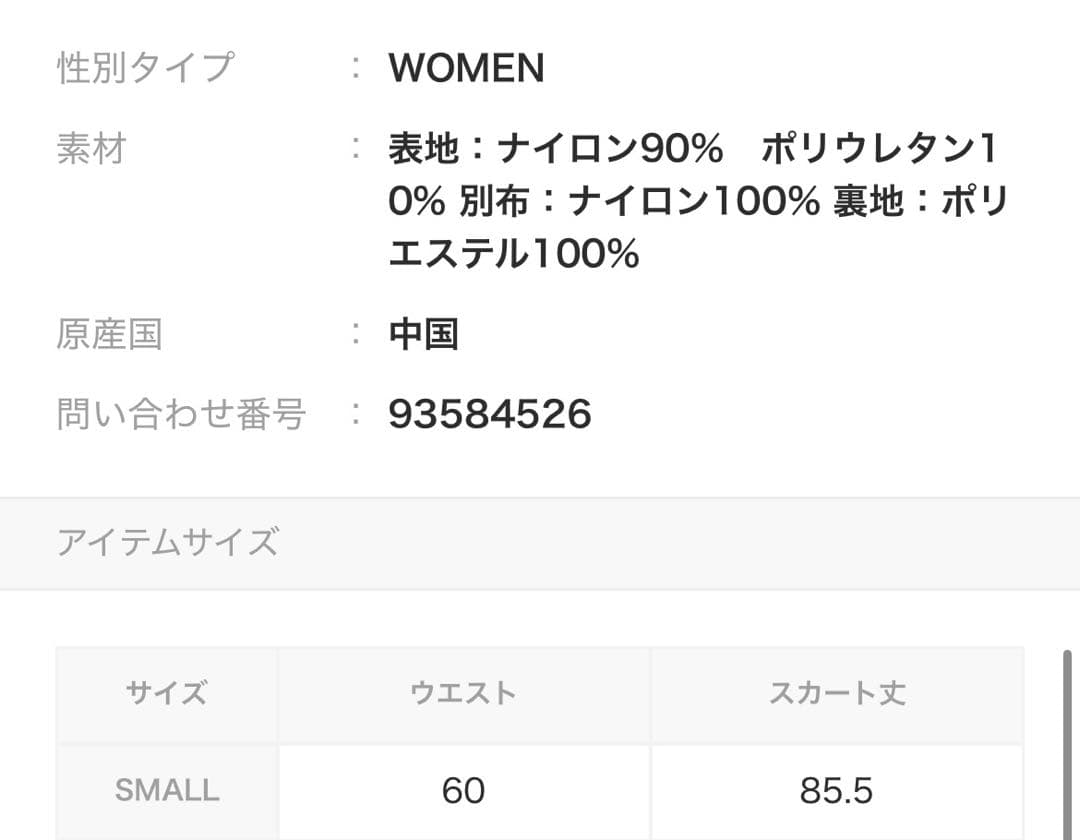Tap the 表地：ナイロン90% material text
Viewport: 1080px width, 840px height.
(555, 150)
